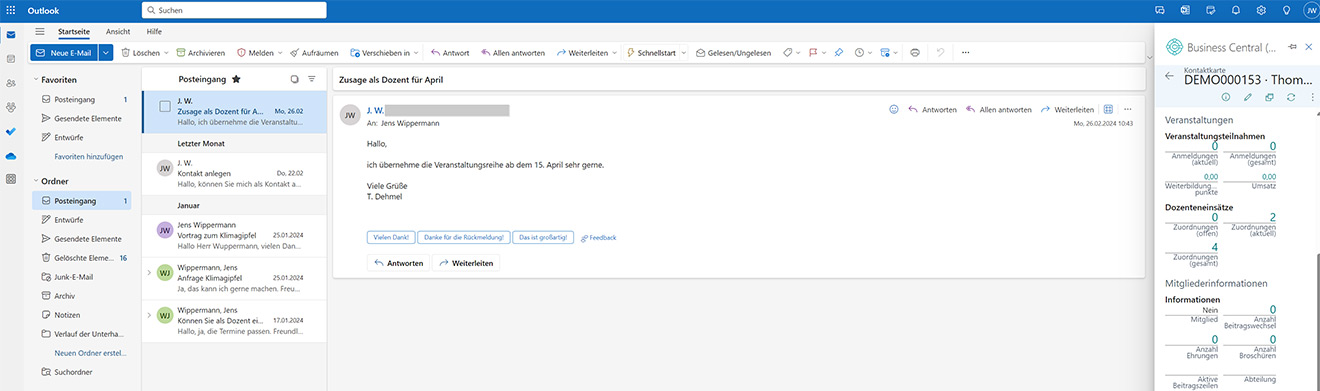
Task: Open the Groups module in left rail
Action: click(11, 107)
